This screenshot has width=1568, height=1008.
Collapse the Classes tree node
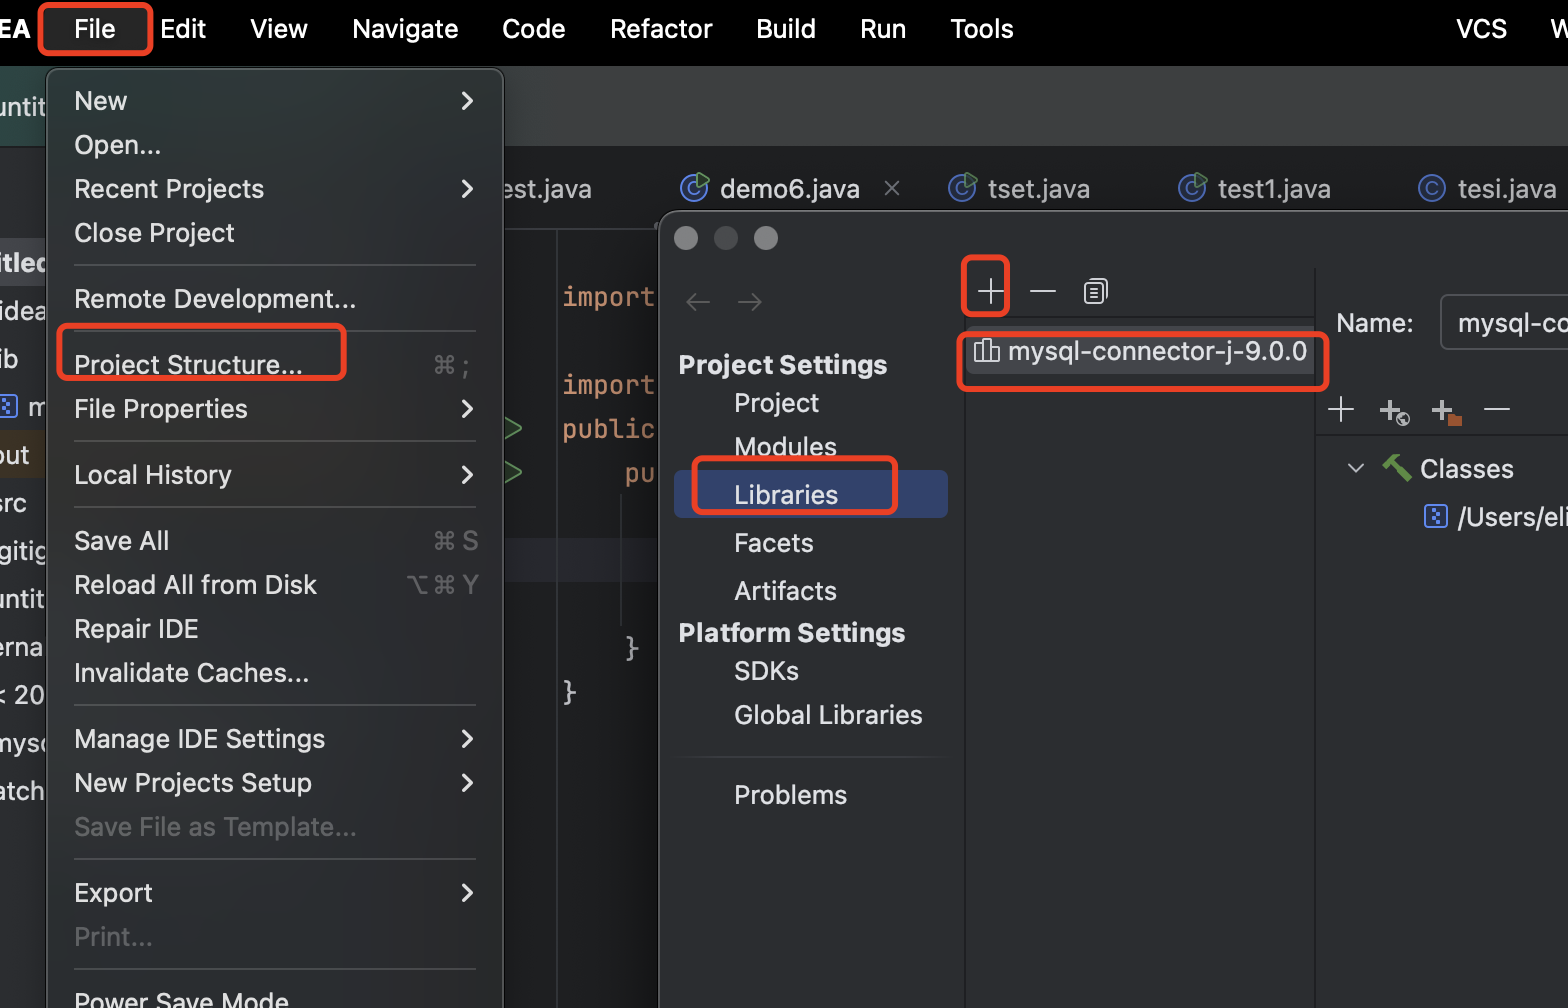[x=1356, y=468]
